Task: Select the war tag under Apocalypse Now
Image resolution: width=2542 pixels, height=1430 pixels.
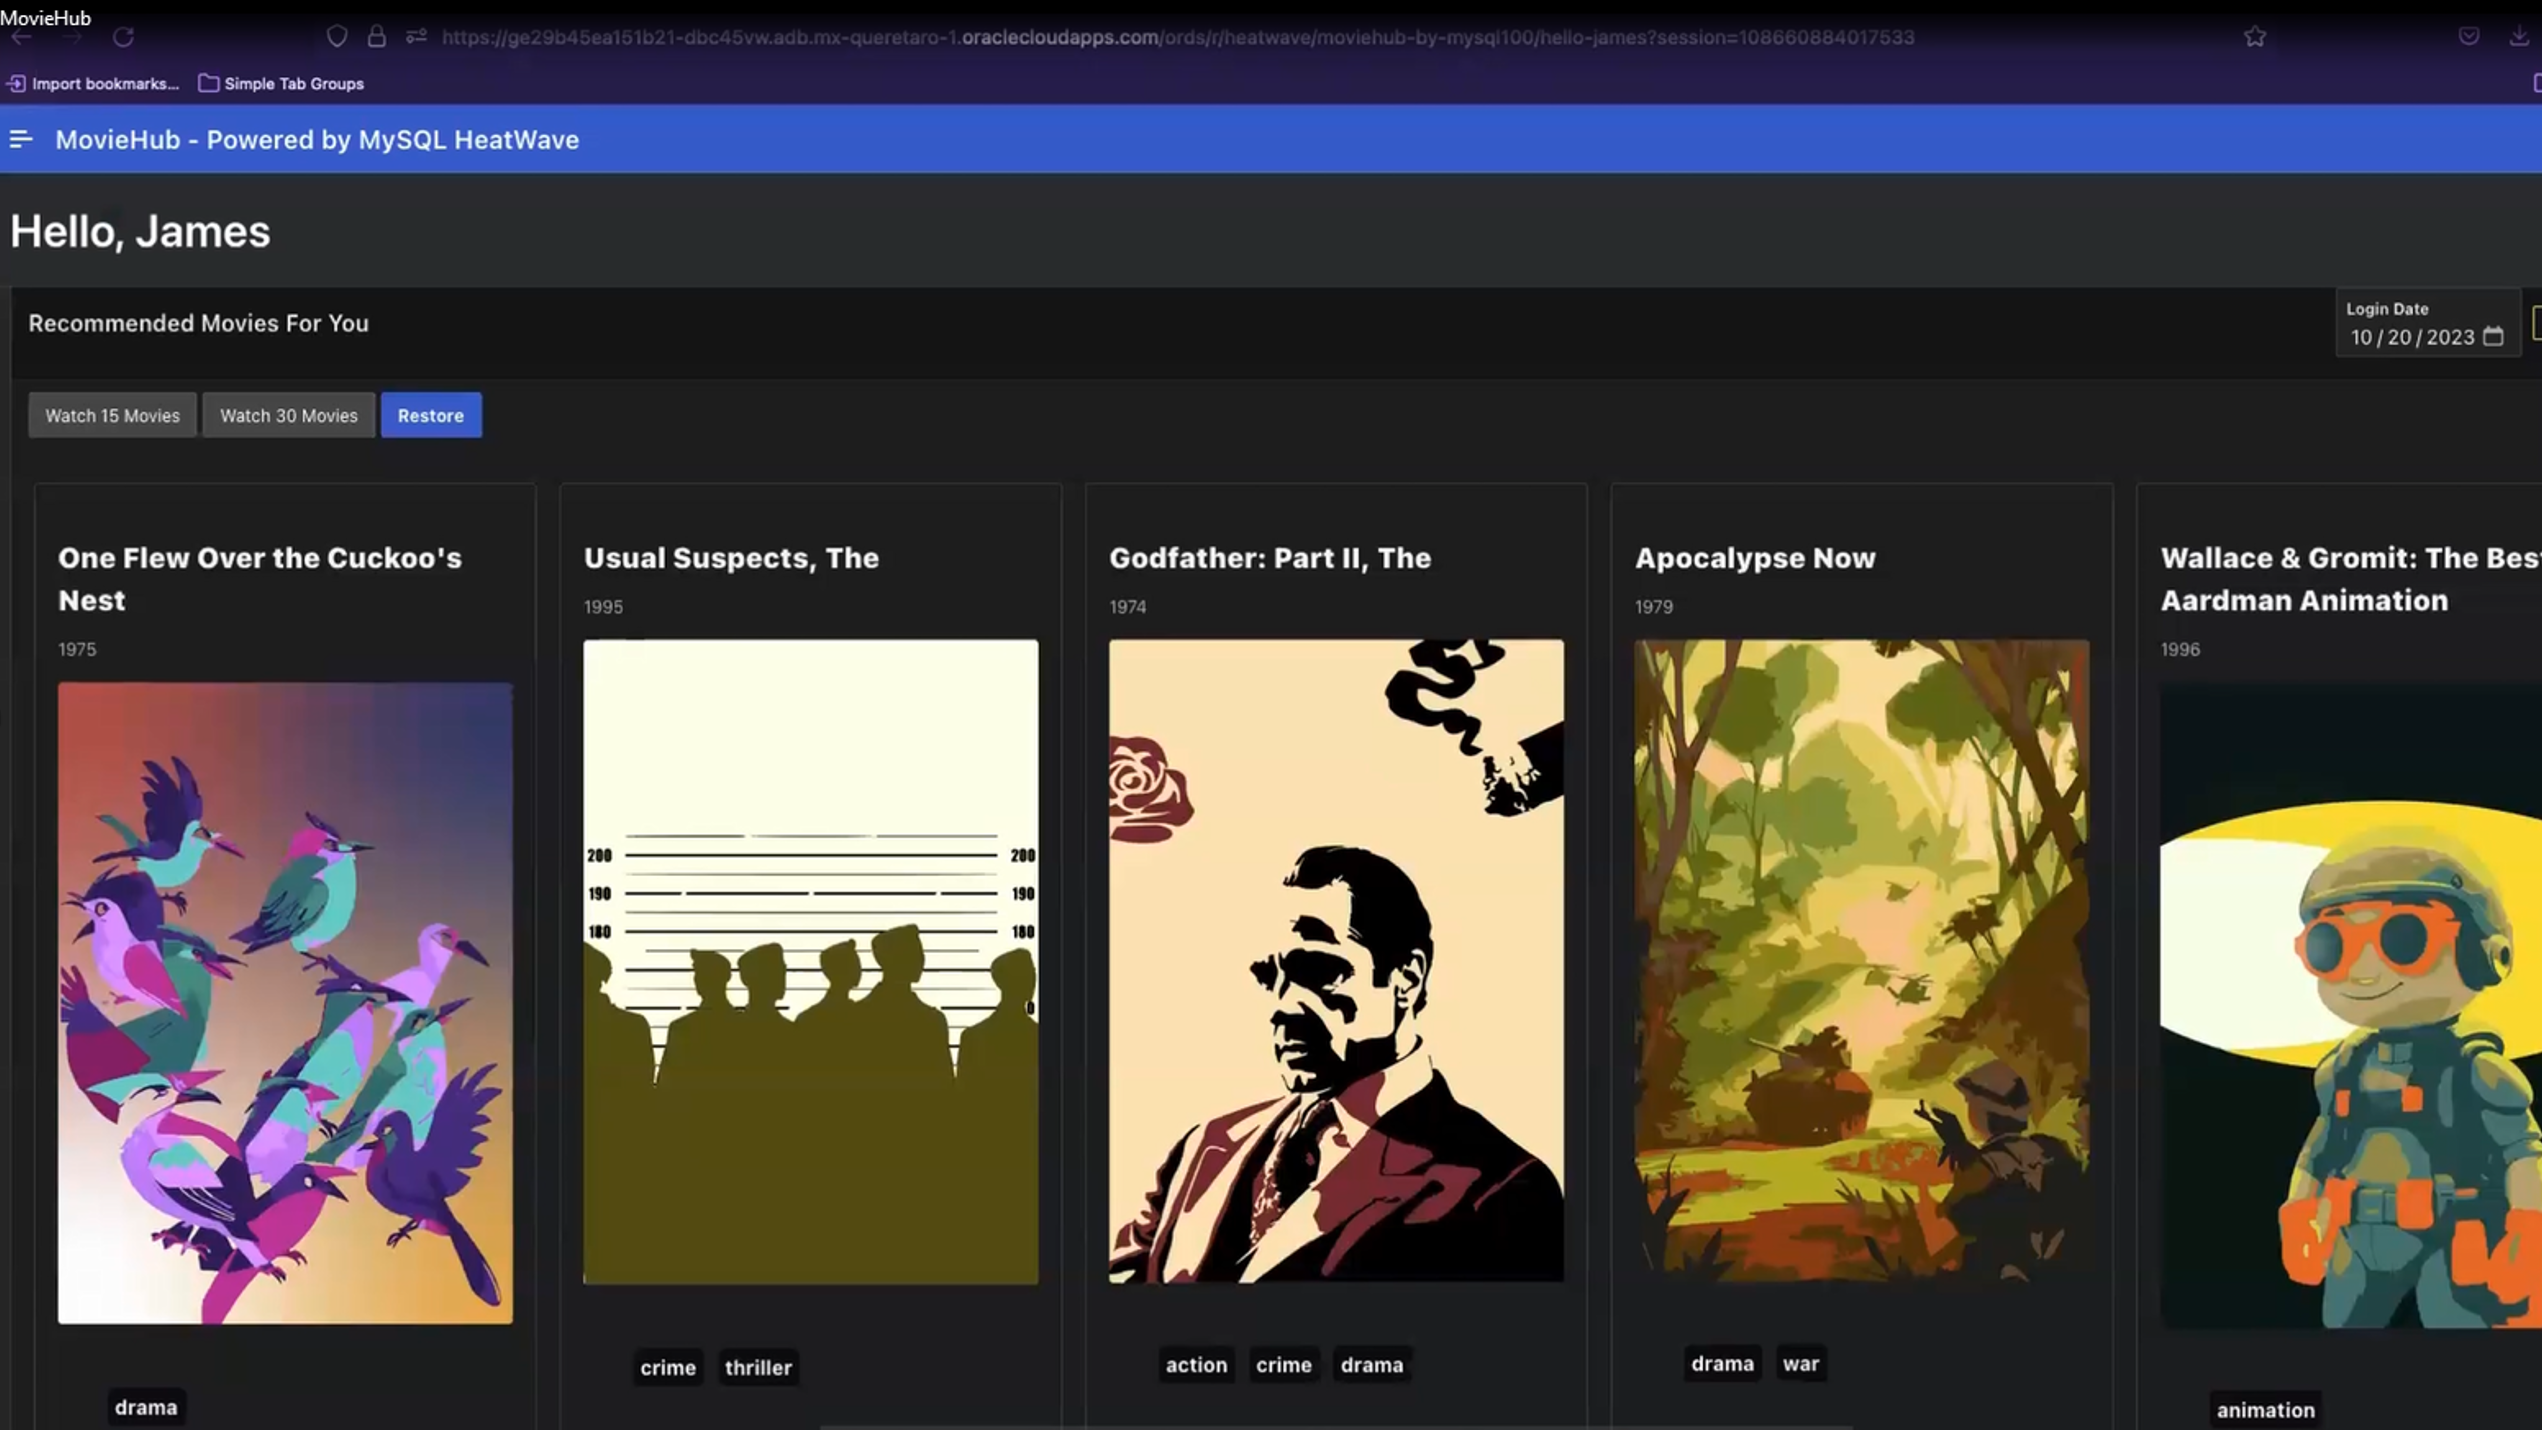Action: click(1800, 1363)
